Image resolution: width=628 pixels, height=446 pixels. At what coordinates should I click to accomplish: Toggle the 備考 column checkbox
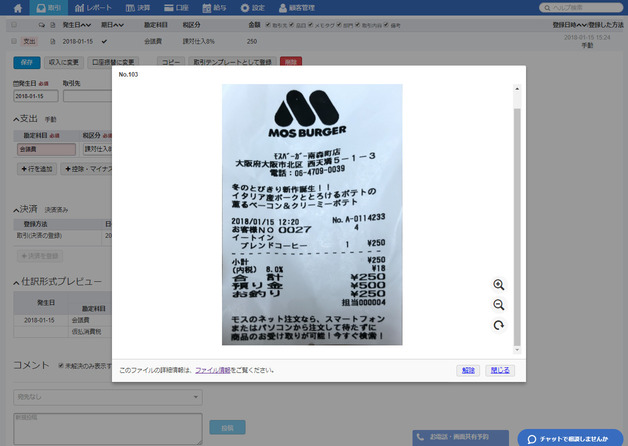[x=386, y=25]
